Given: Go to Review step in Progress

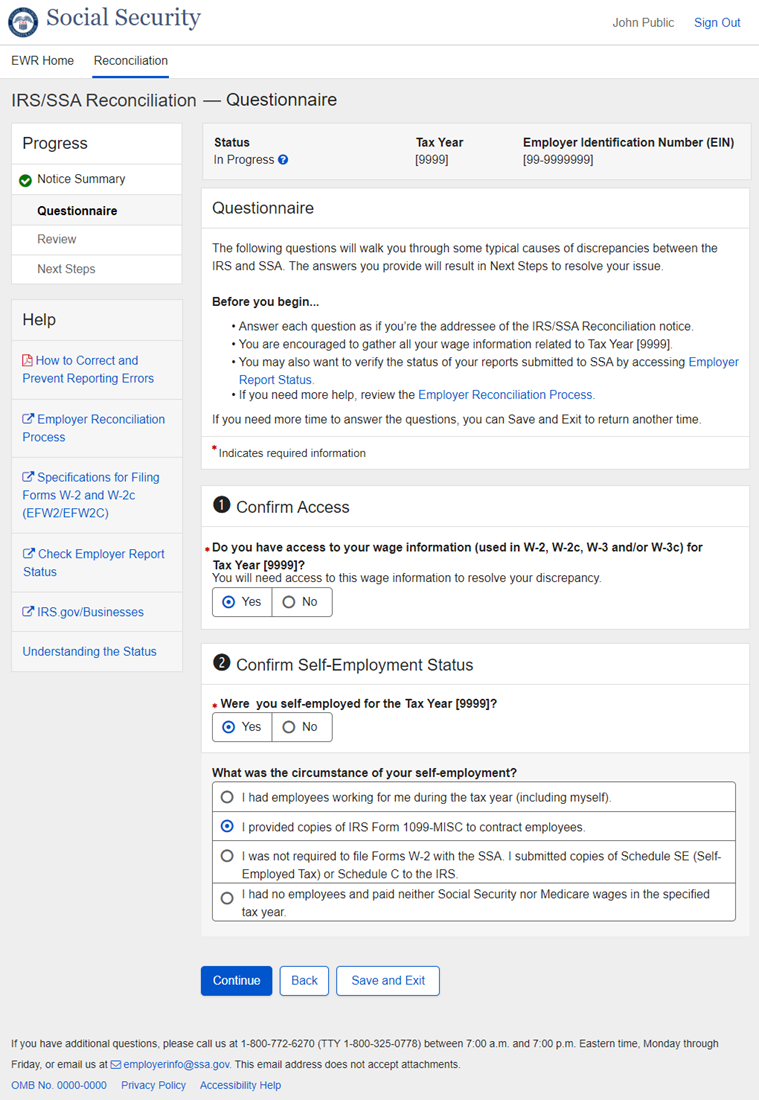Looking at the screenshot, I should pyautogui.click(x=57, y=239).
